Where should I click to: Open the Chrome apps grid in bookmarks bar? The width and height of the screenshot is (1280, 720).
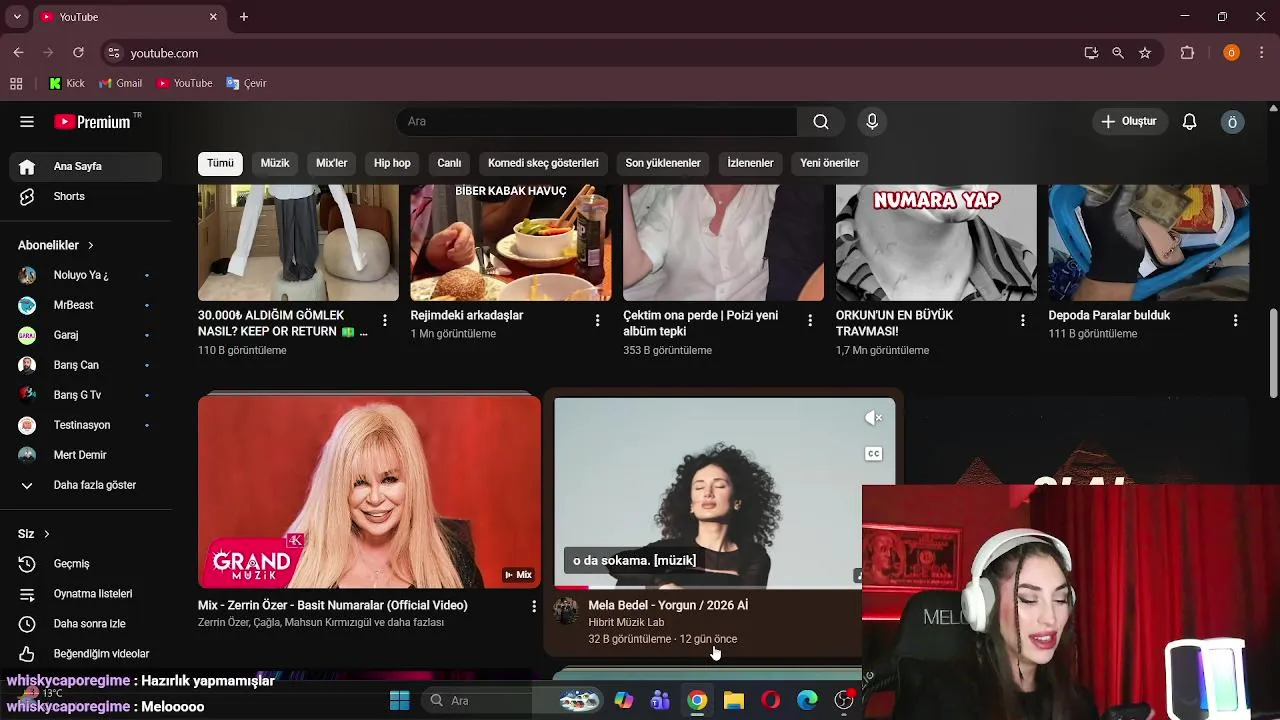click(x=16, y=83)
